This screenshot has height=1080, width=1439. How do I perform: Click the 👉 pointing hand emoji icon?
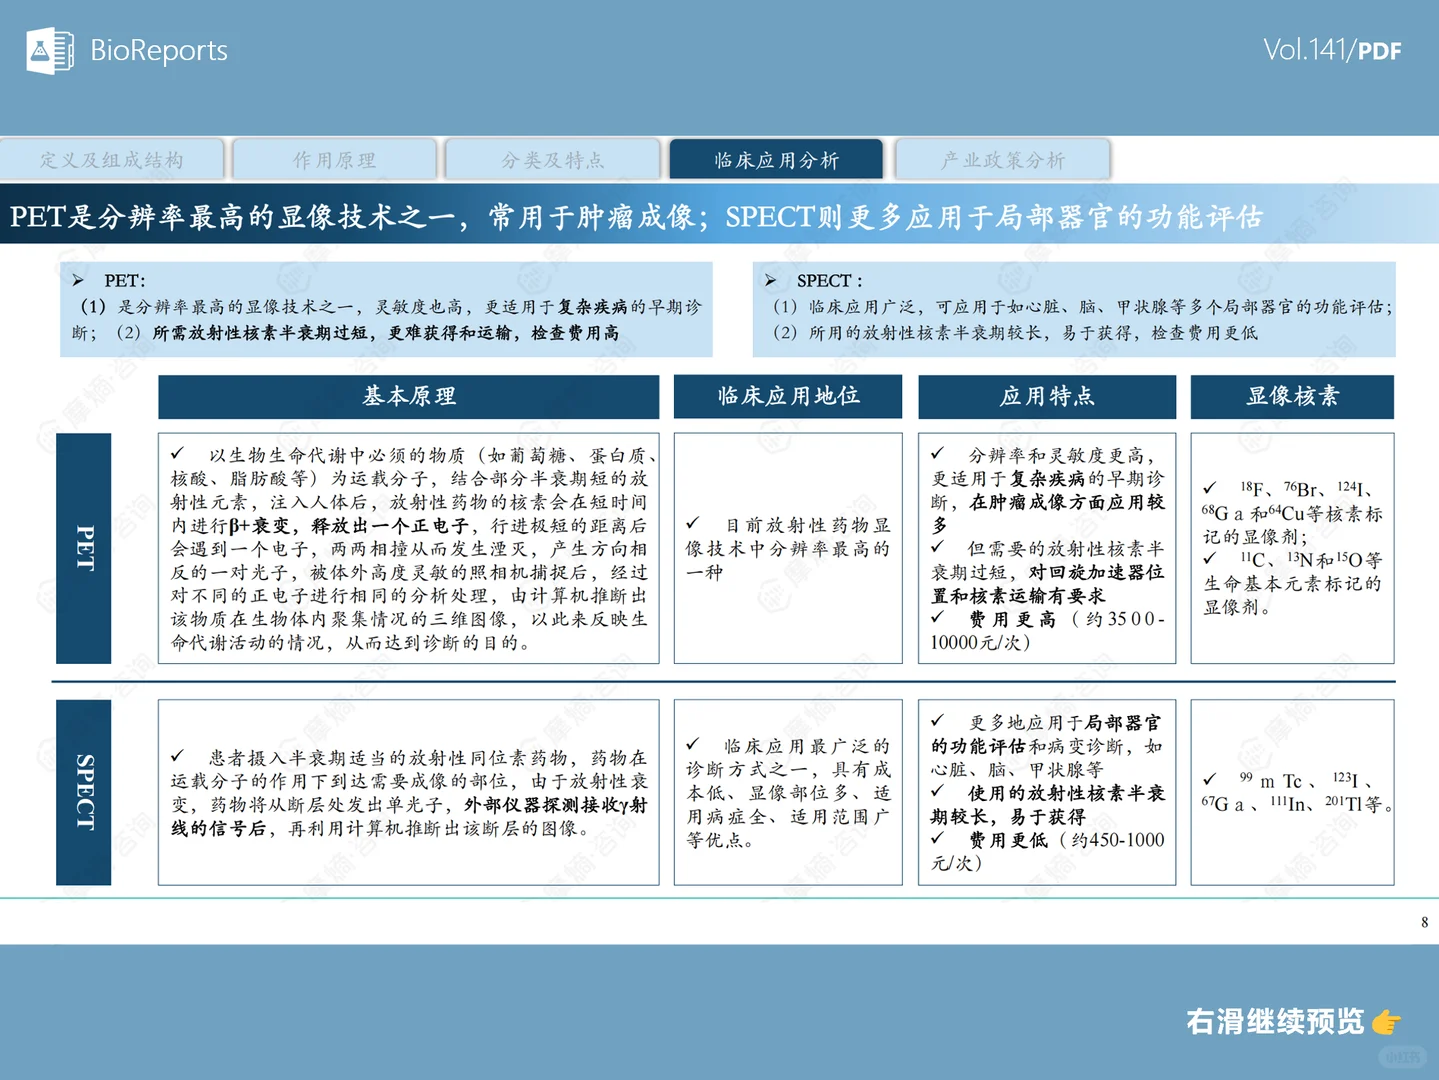pos(1387,1022)
